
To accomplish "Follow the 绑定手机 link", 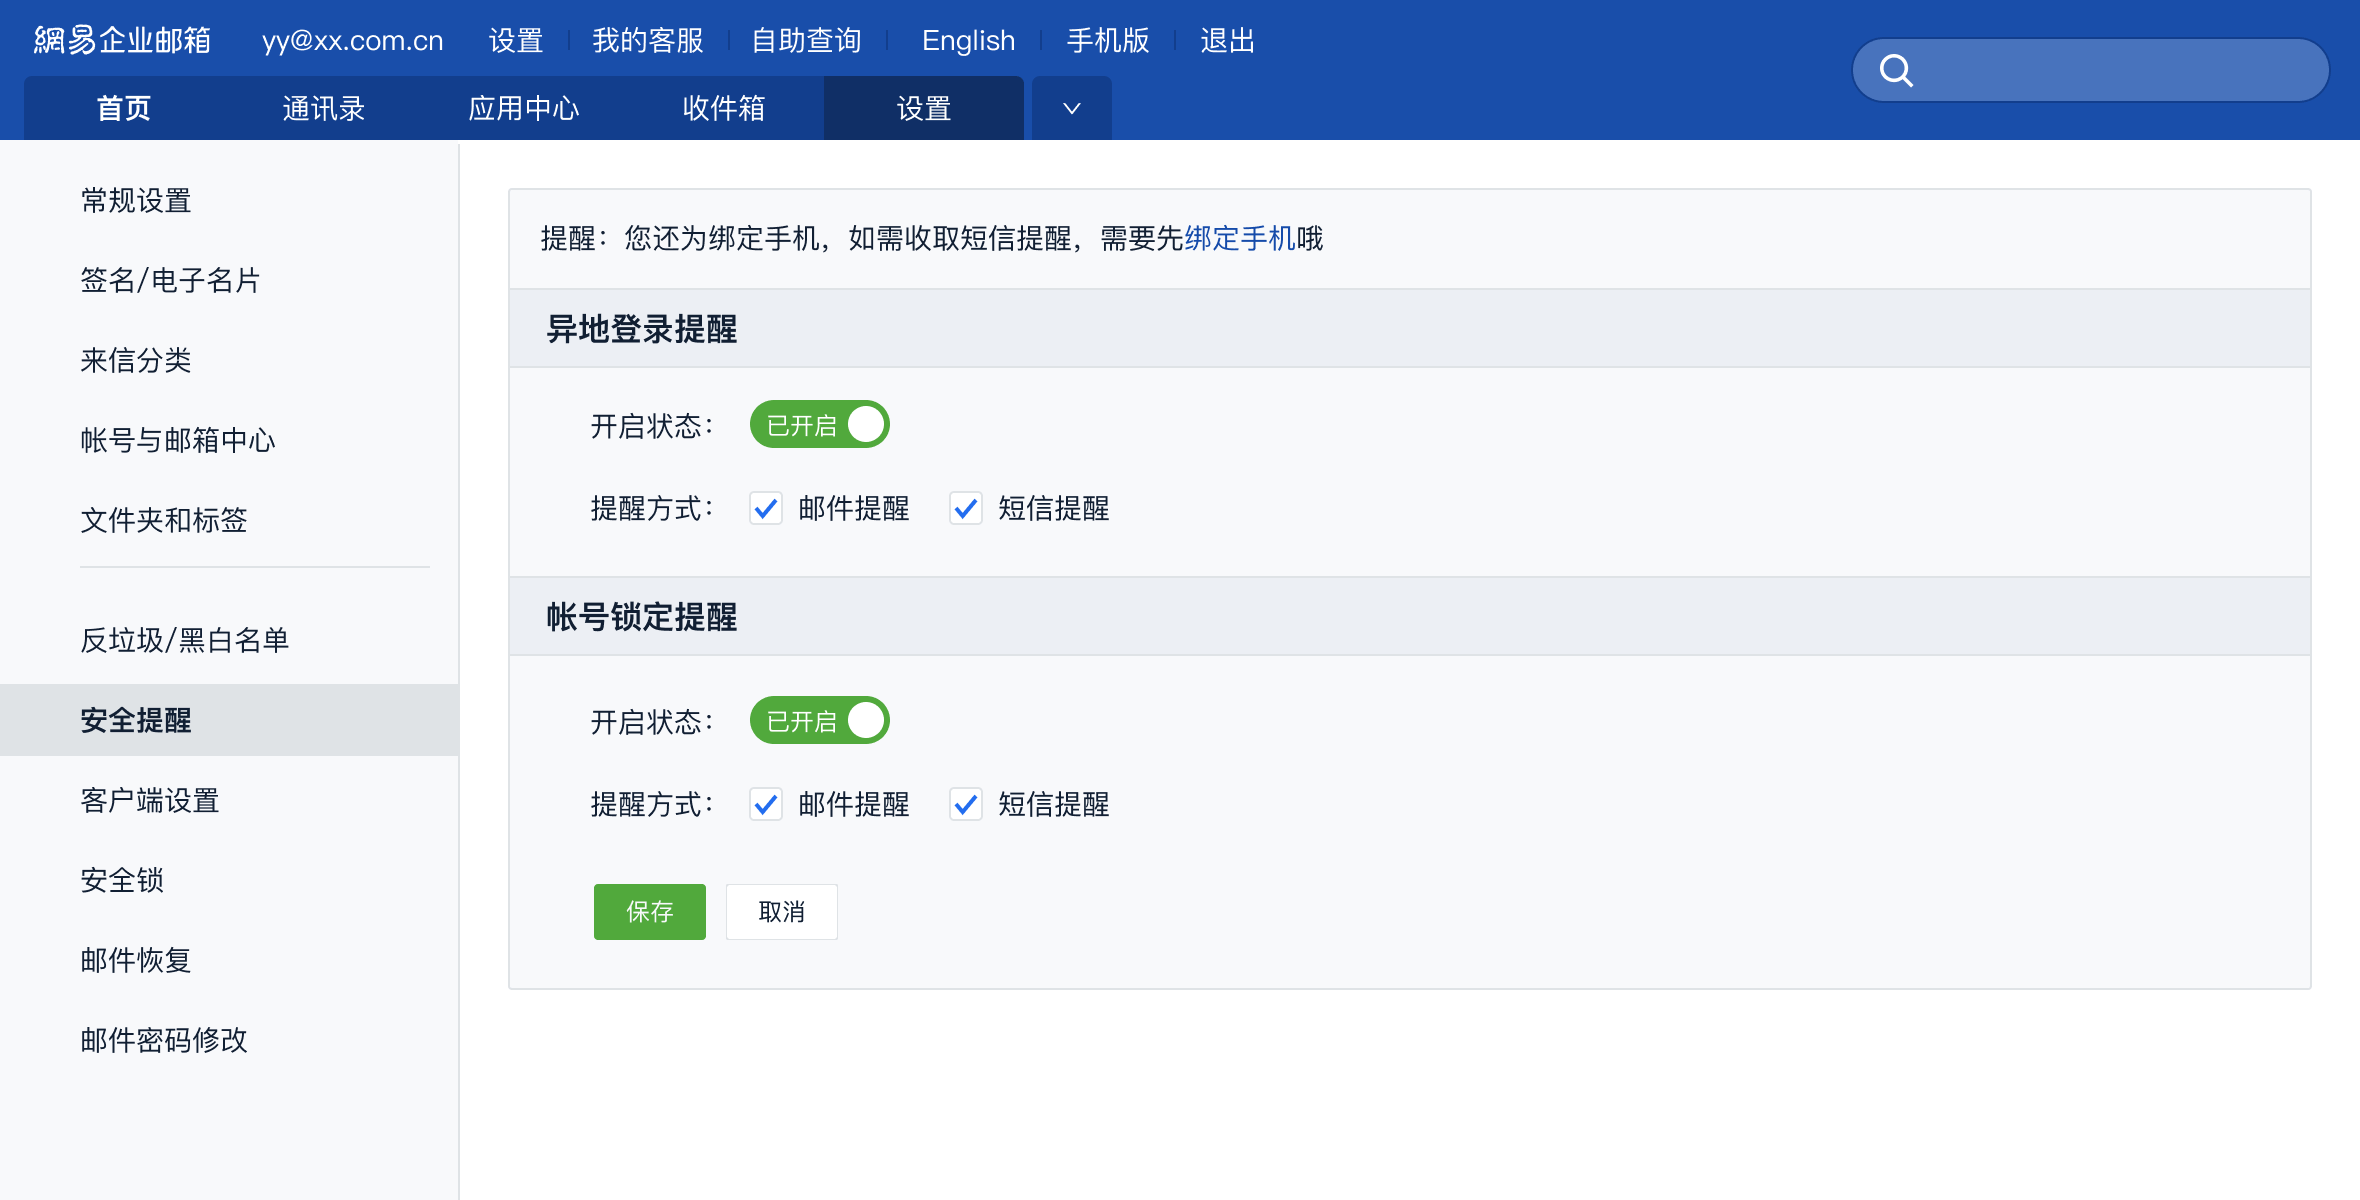I will point(1239,238).
